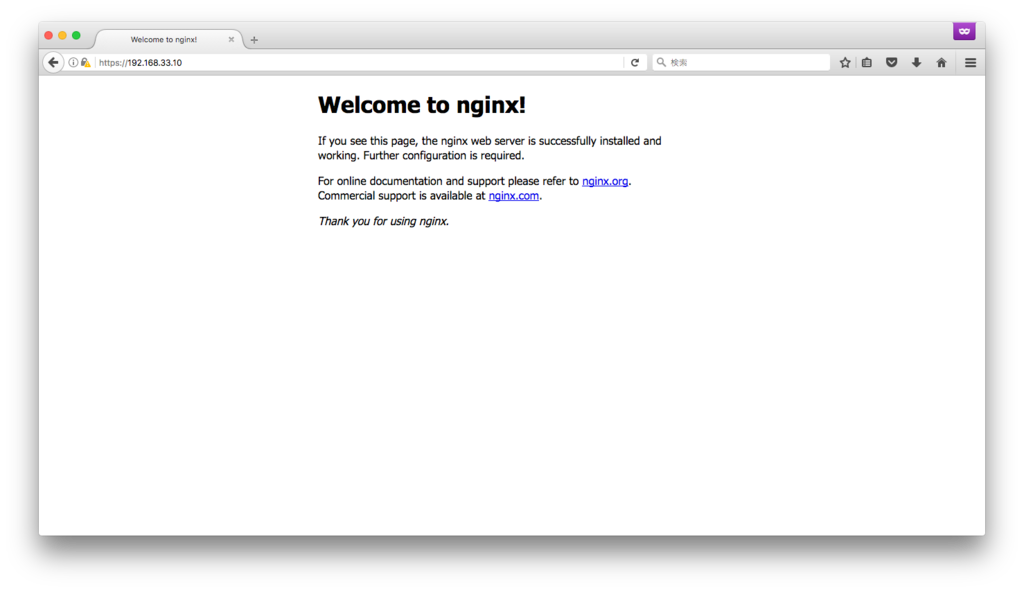Show site information via the info icon
Viewport: 1024px width, 591px height.
(73, 63)
